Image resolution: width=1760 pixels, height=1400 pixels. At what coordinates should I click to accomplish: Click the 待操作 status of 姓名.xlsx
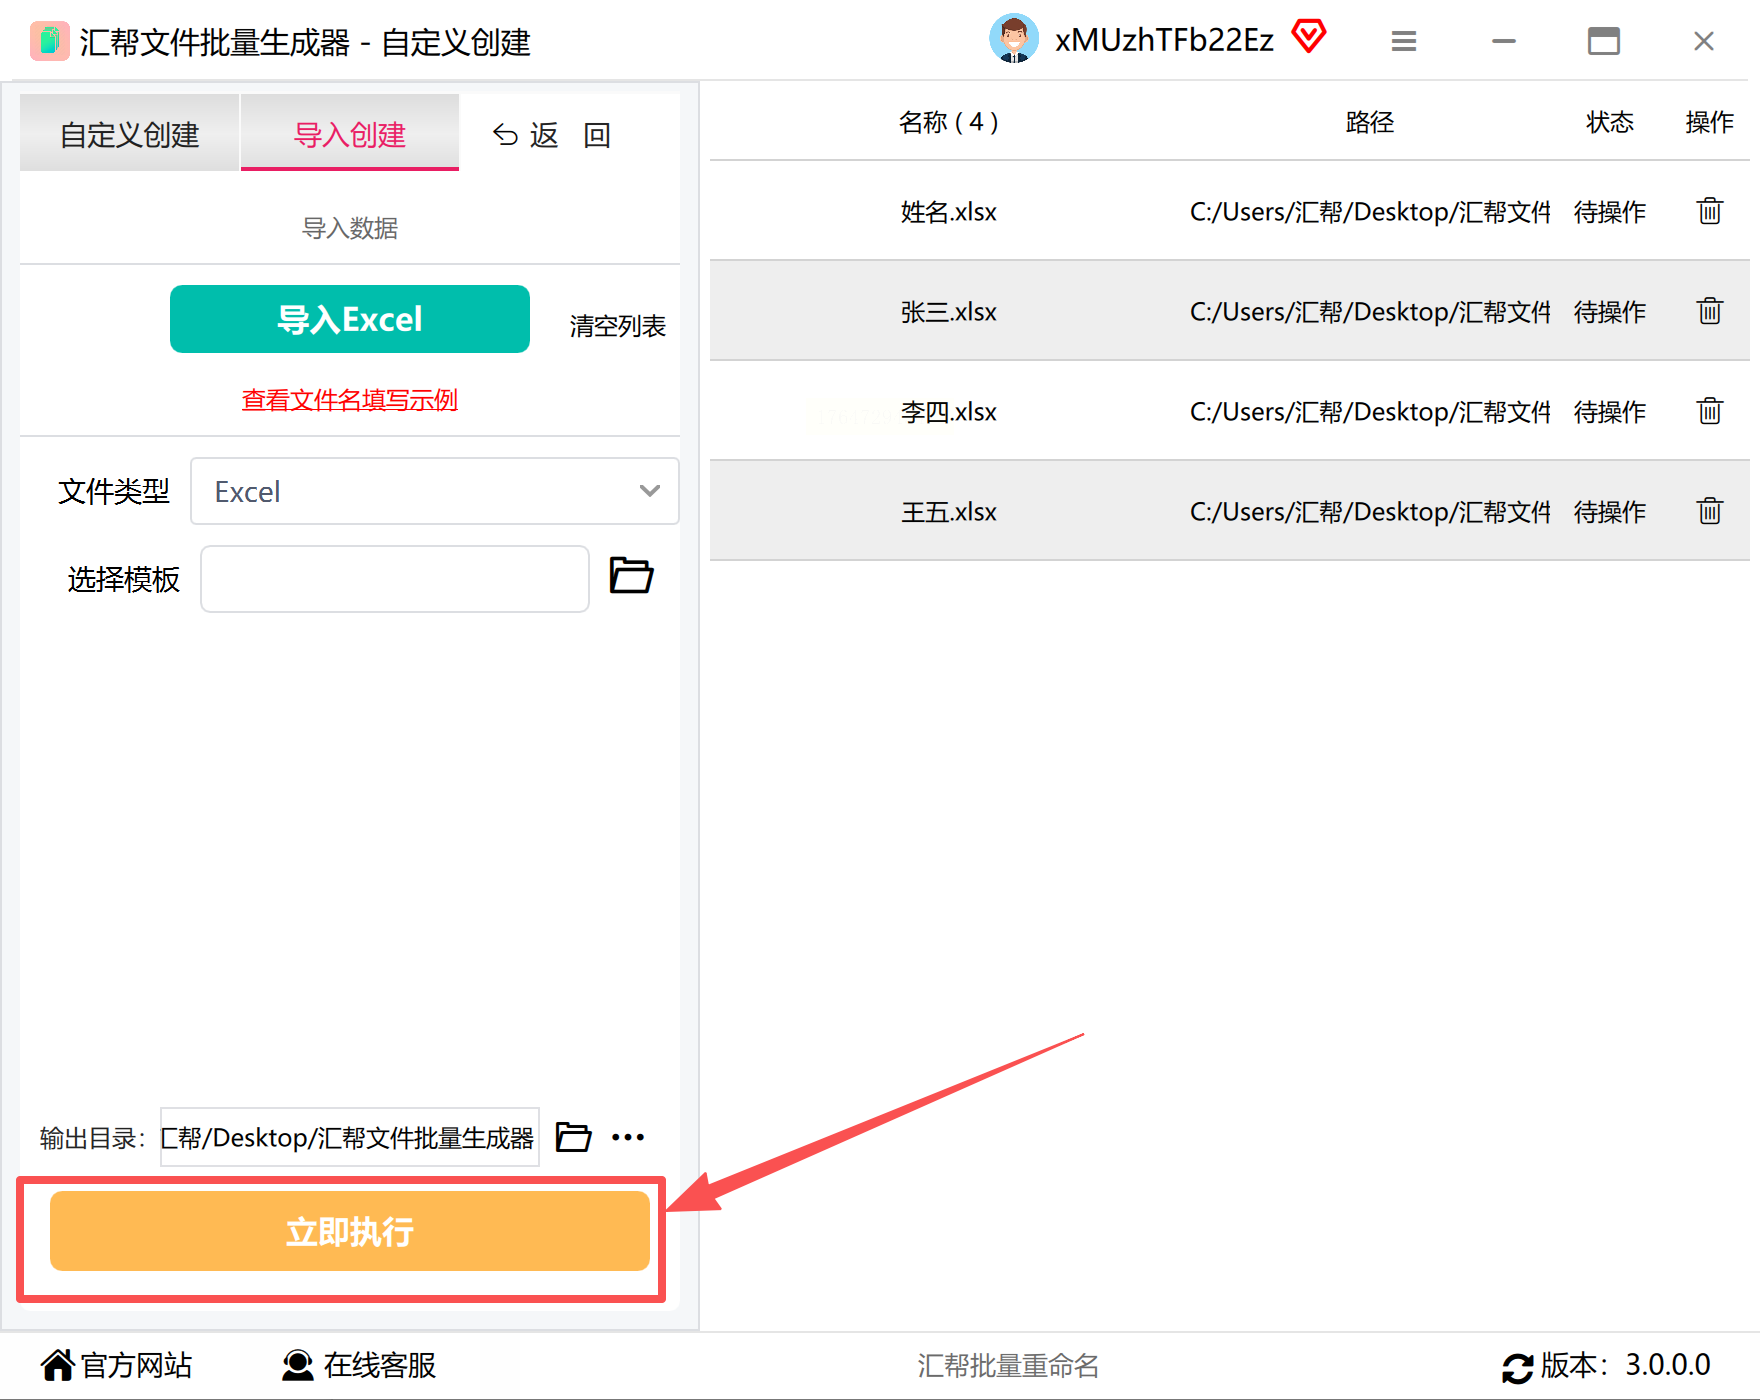(x=1610, y=211)
